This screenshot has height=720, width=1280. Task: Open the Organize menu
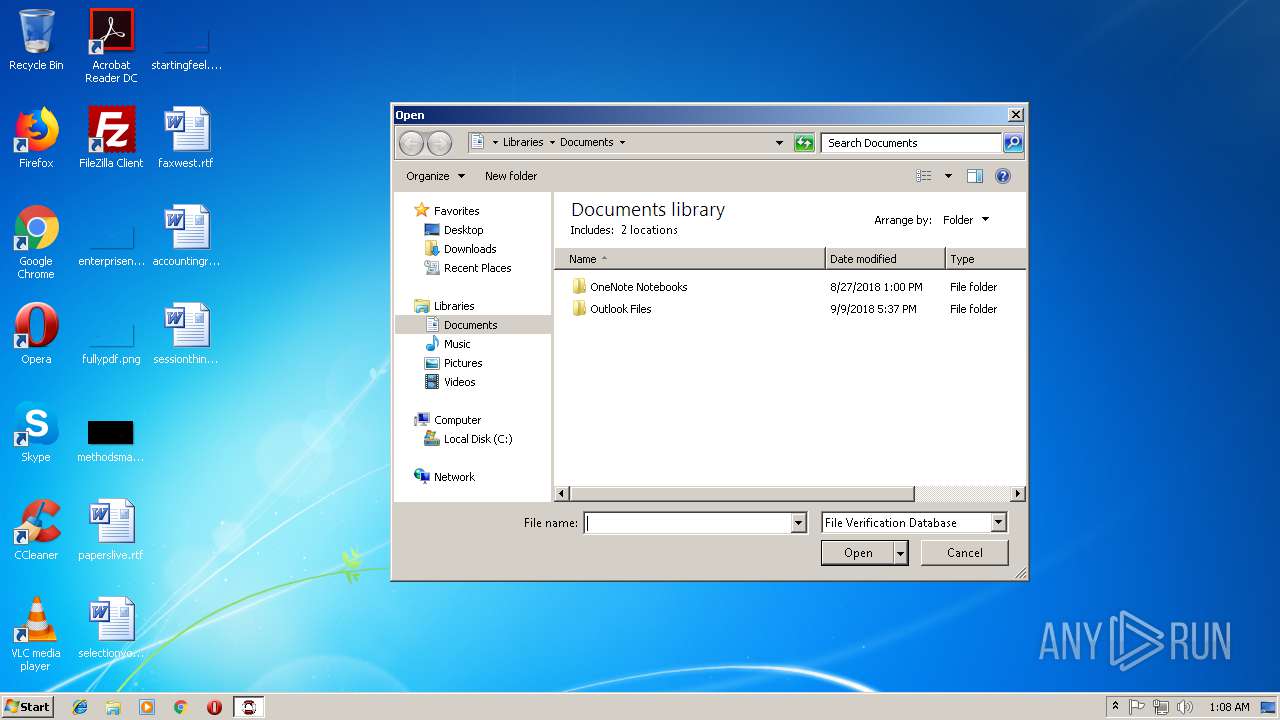pos(435,176)
